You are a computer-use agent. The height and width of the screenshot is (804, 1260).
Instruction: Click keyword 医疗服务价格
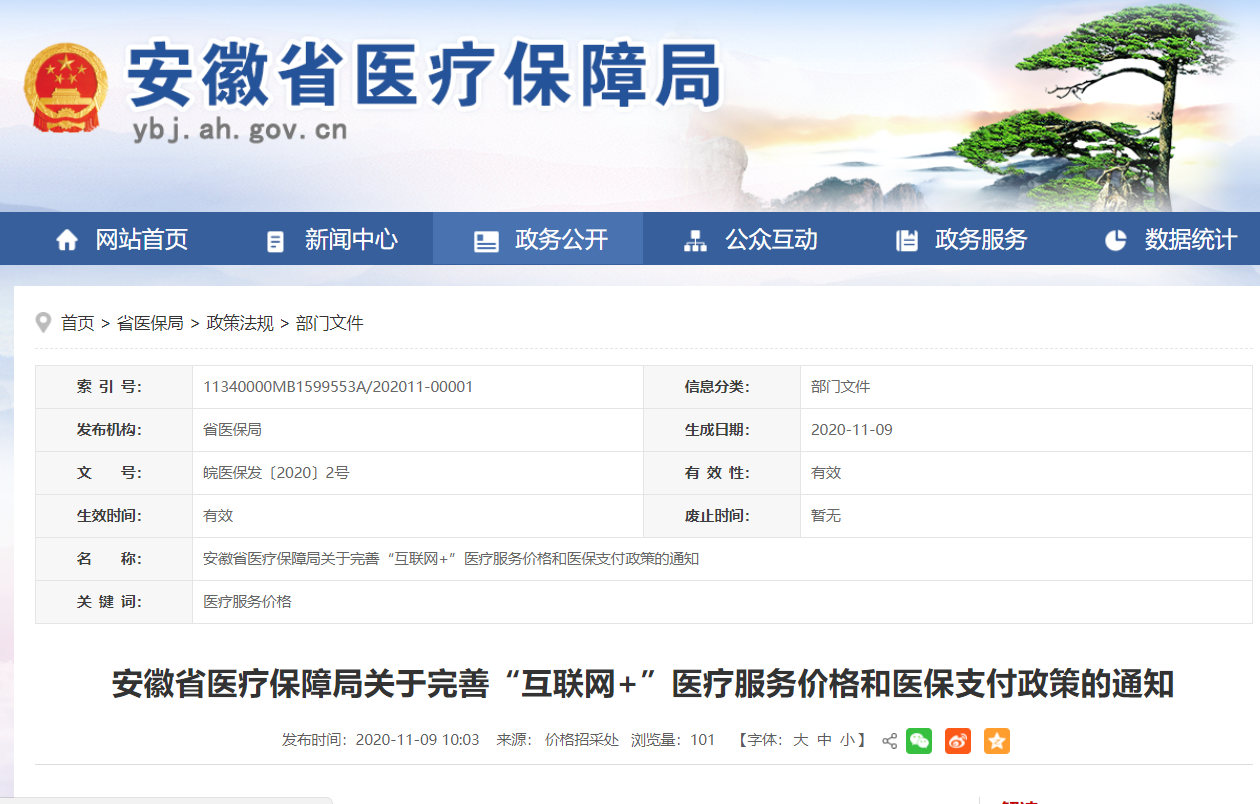coord(247,601)
